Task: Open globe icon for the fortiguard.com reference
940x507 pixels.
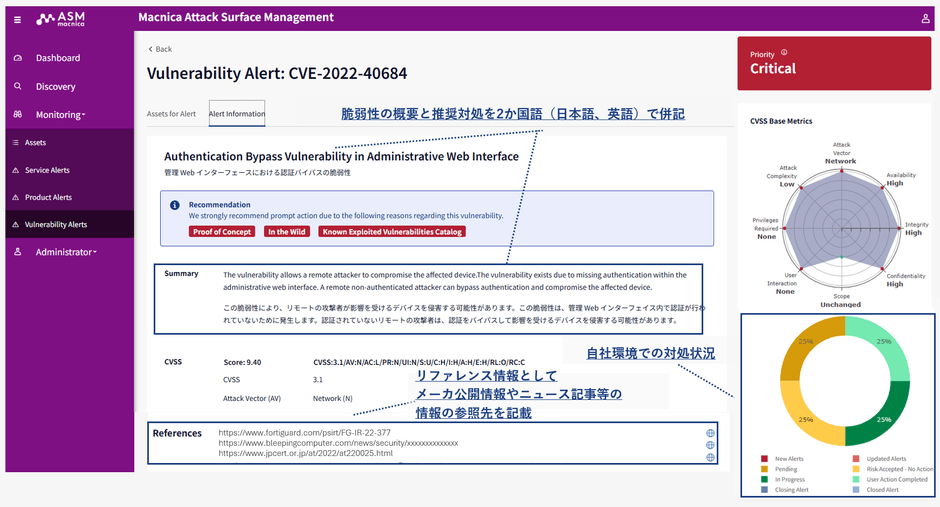Action: tap(710, 433)
